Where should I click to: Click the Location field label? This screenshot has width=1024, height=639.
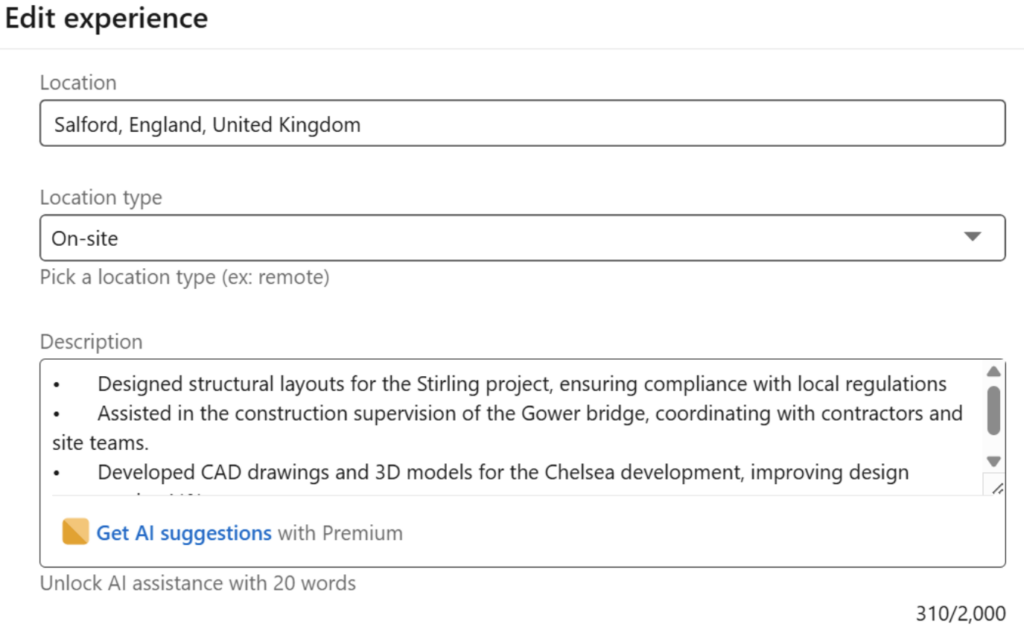(x=78, y=83)
